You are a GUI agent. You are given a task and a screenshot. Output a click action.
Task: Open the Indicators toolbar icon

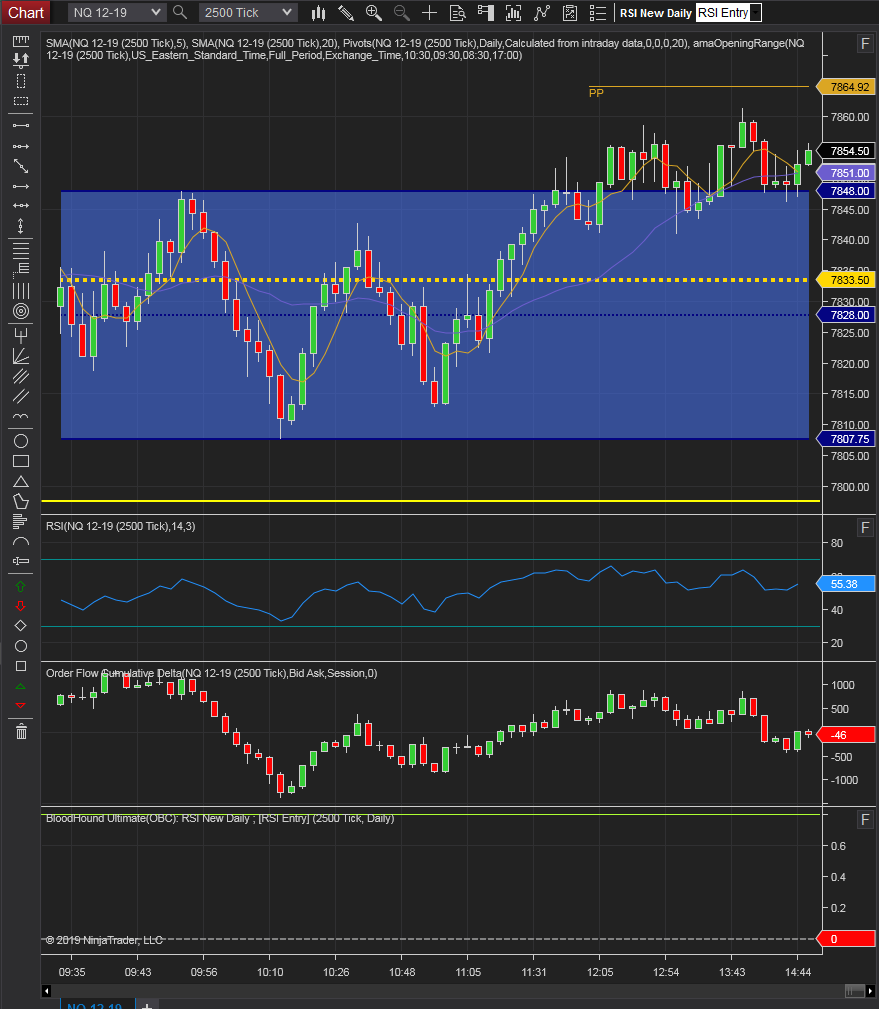click(514, 13)
